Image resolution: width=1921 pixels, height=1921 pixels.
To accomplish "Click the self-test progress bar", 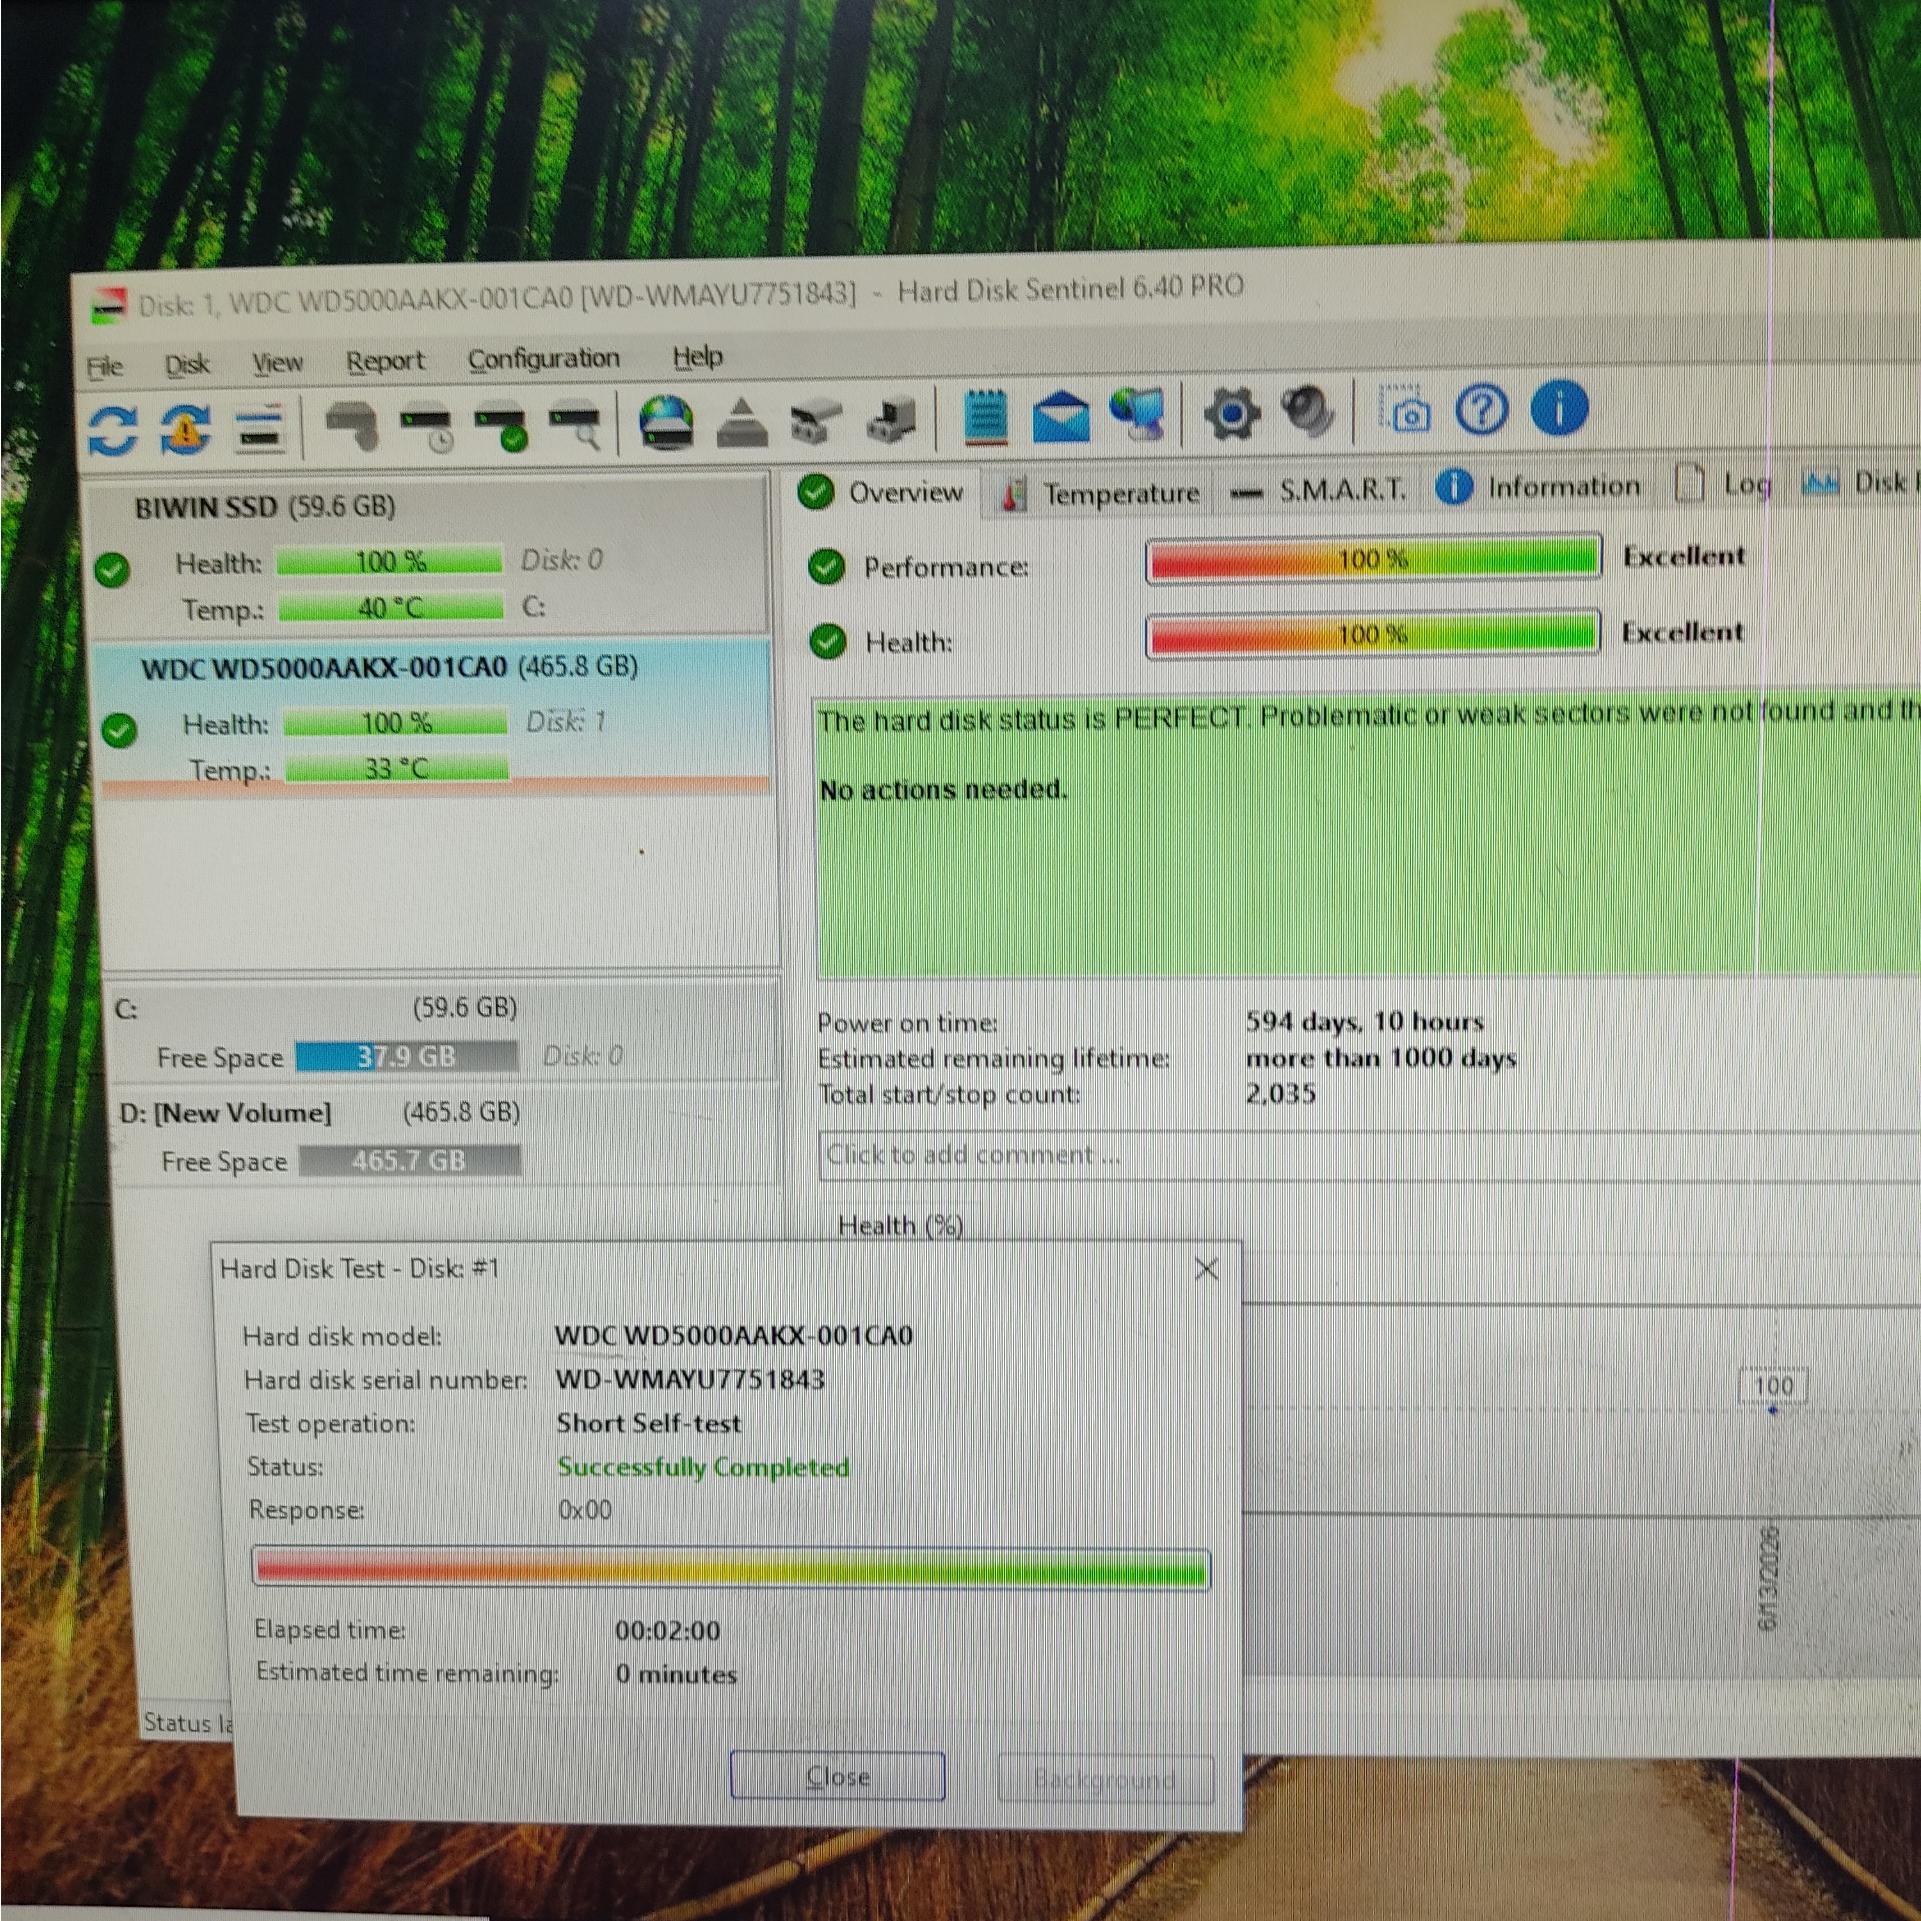I will [731, 1568].
